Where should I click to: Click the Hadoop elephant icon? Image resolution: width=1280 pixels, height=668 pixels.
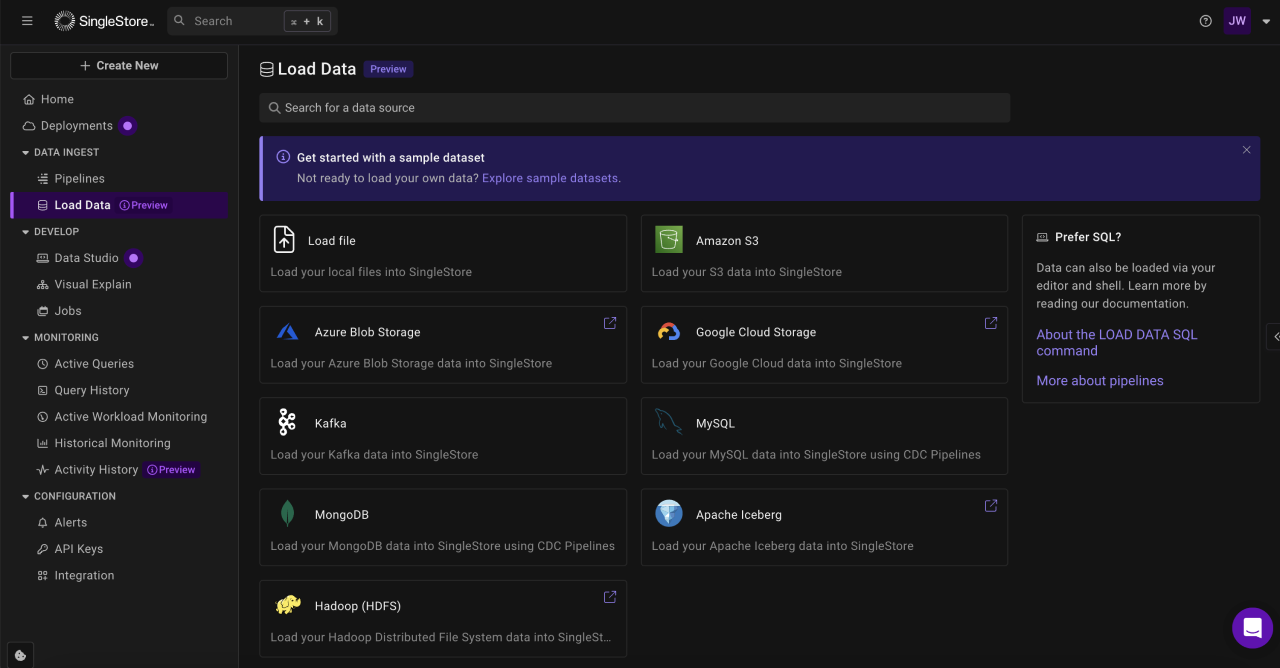point(287,604)
